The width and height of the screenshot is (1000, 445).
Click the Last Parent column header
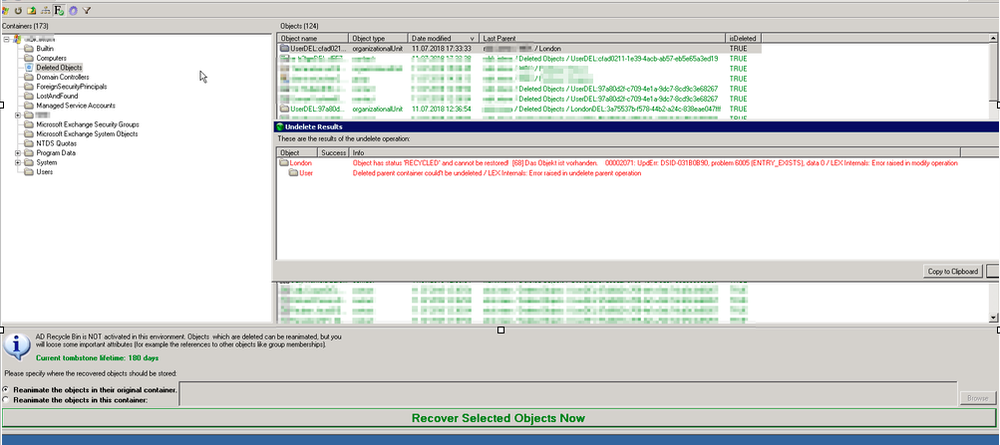click(600, 38)
